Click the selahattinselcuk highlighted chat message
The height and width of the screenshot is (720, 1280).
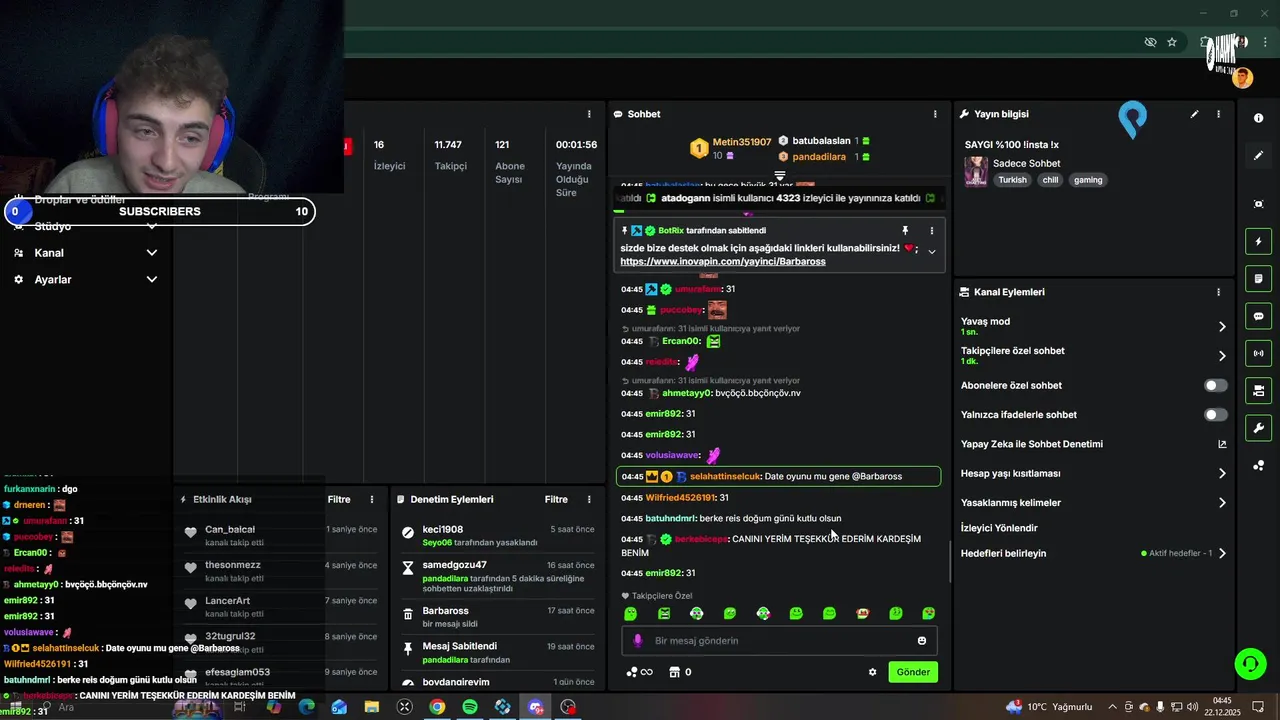778,476
